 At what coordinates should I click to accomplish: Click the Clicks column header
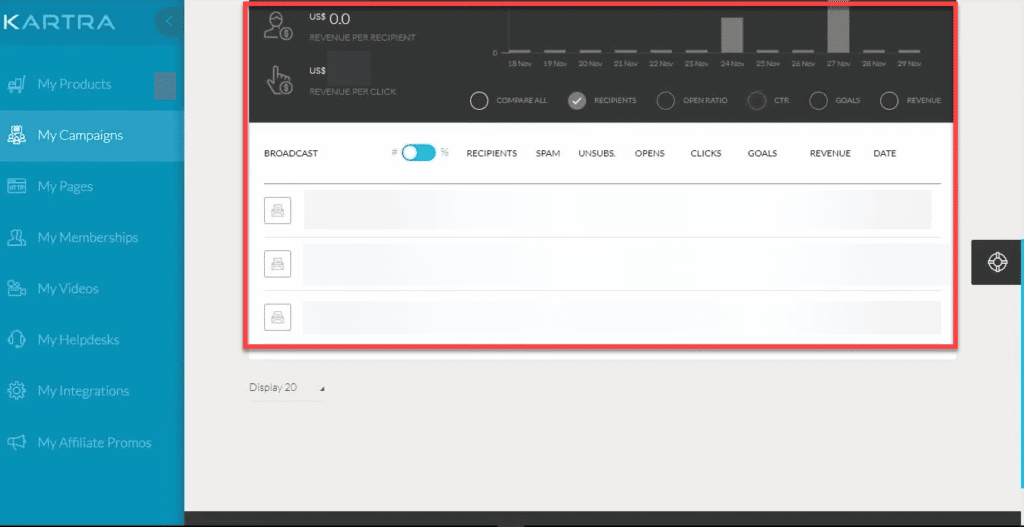tap(706, 153)
